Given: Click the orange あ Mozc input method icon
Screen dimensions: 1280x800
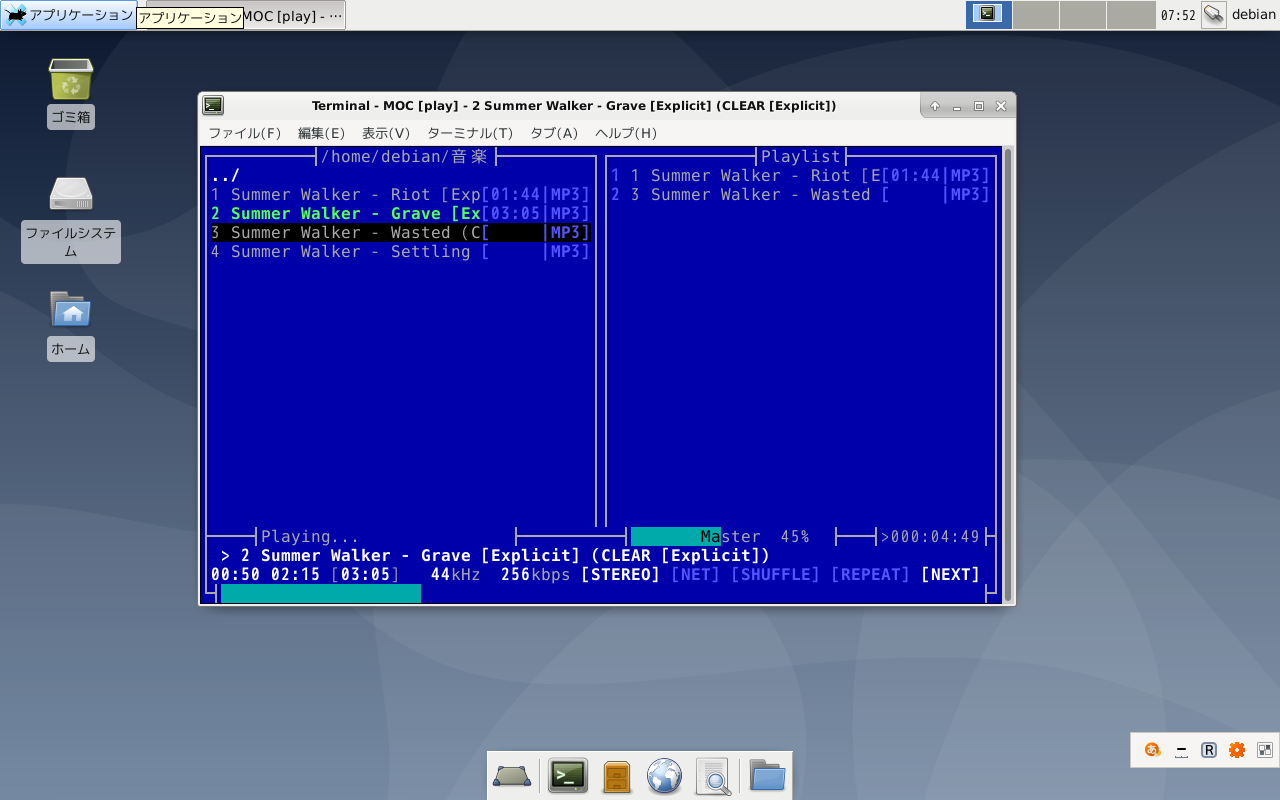Looking at the screenshot, I should pos(1153,750).
